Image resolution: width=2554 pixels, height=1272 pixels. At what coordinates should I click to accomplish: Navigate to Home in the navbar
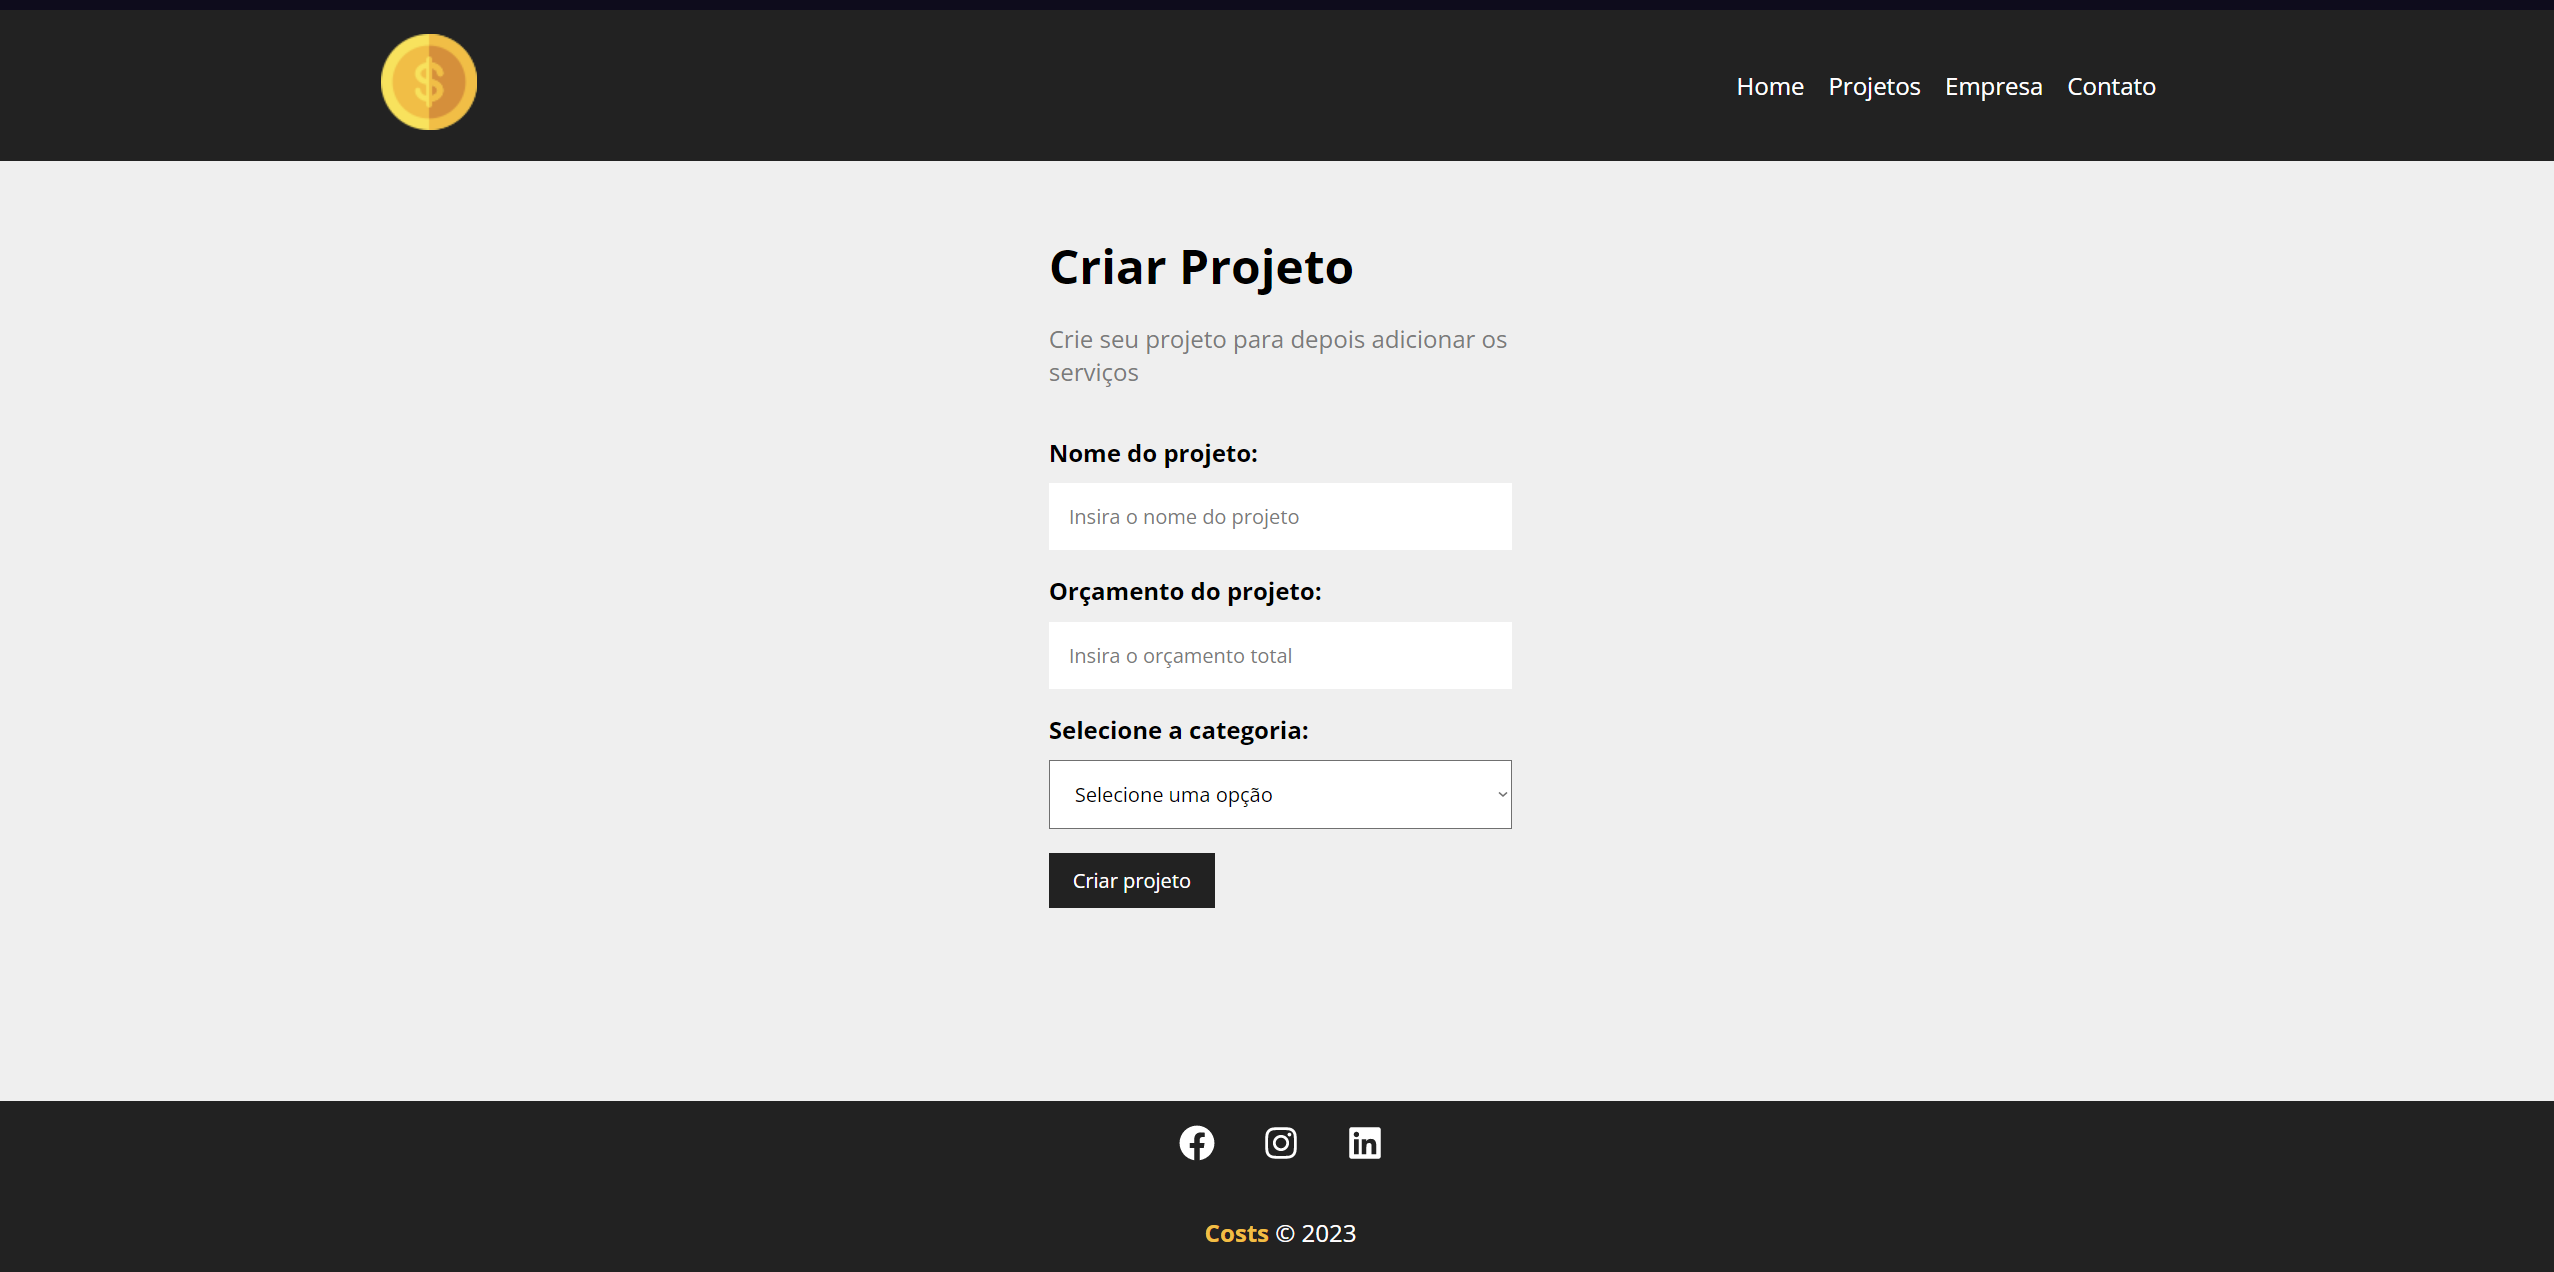[x=1769, y=86]
